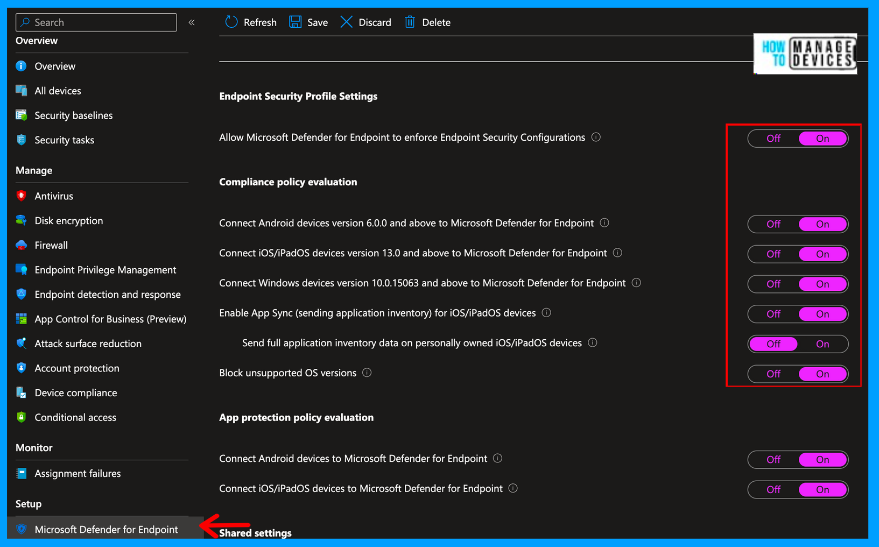
Task: Click the App protection policy evaluation heading
Action: pos(297,418)
